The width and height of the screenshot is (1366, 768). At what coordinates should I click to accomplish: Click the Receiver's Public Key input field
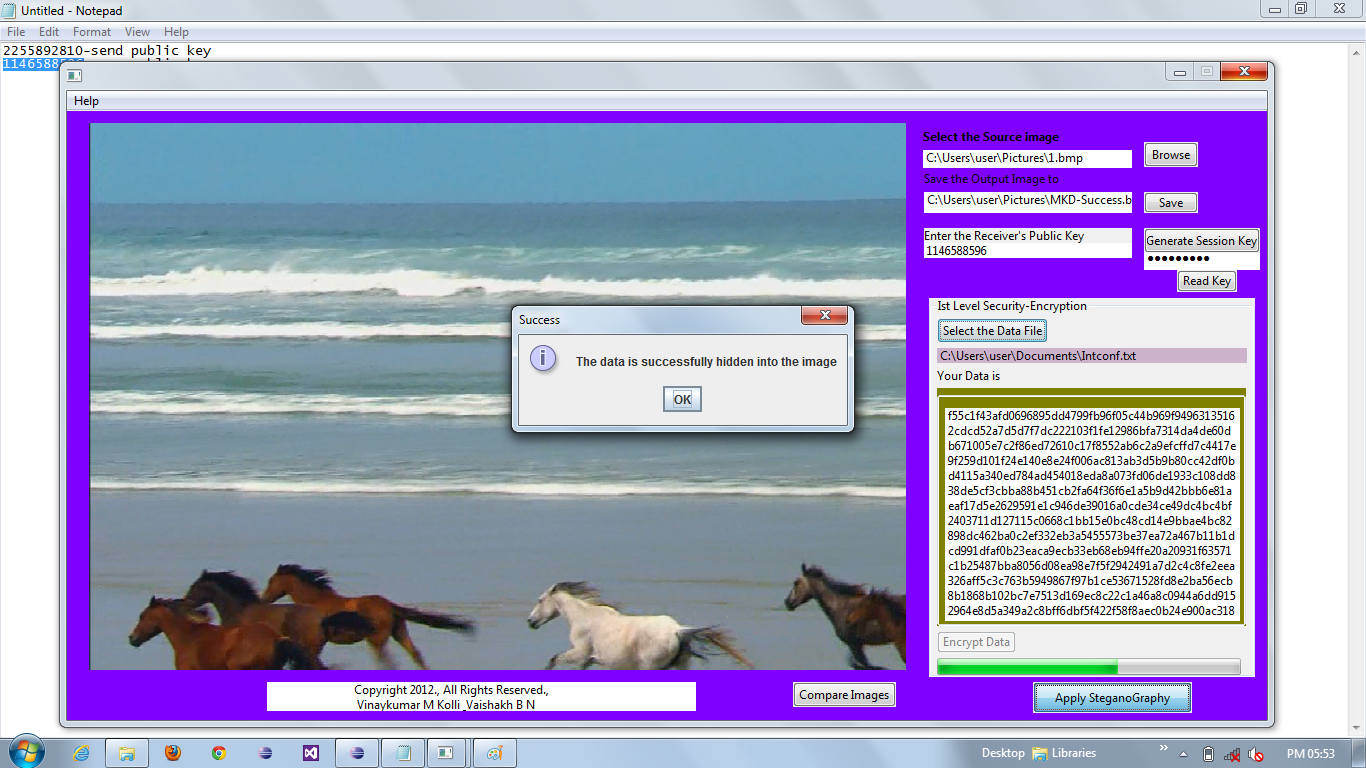[x=1028, y=250]
